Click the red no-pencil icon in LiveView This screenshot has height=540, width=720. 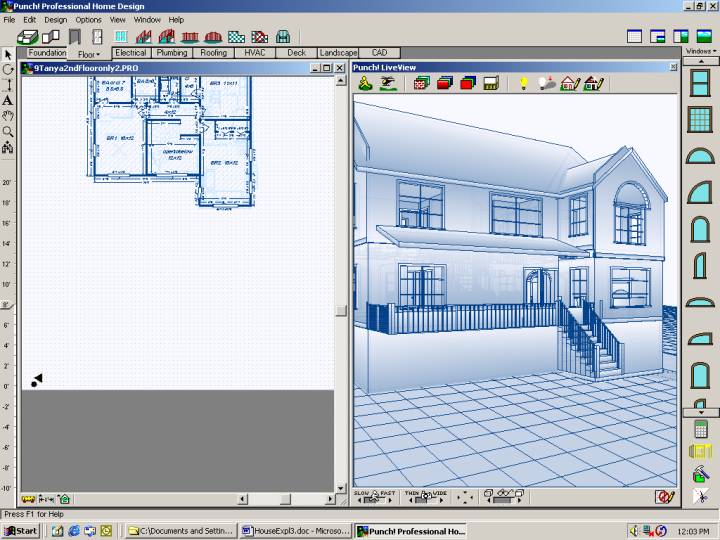click(664, 497)
